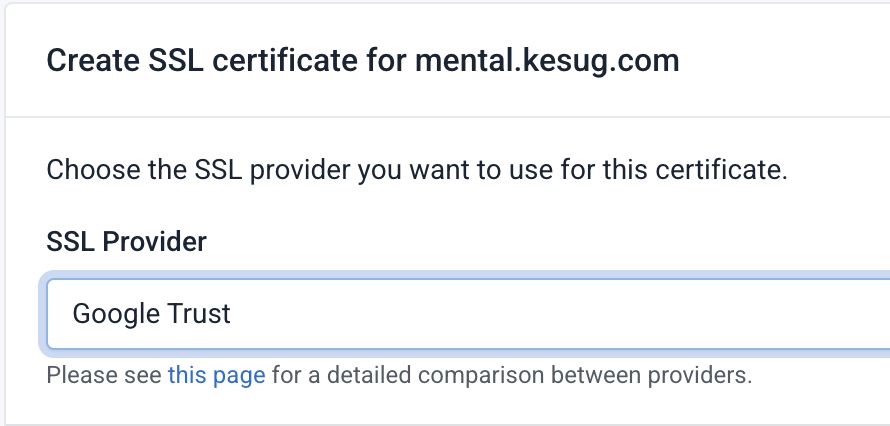Screen dimensions: 890x426
Task: Click the "SSL Provider" field label
Action: coord(126,241)
